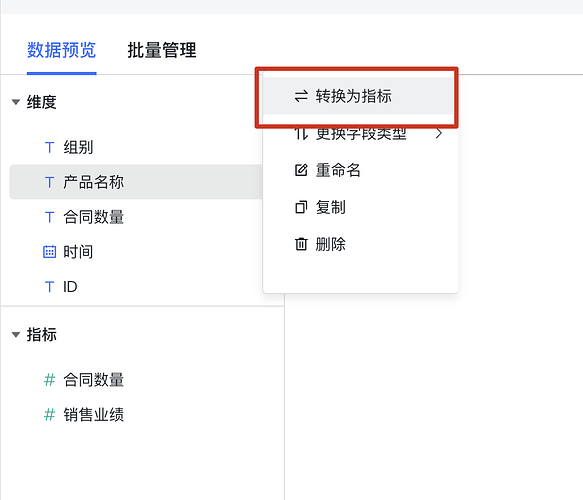This screenshot has width=583, height=500.
Task: Click the text type icon beside ID
Action: 49,287
